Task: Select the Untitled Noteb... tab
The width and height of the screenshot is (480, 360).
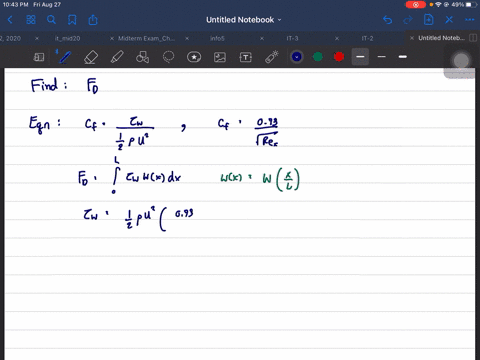Action: coord(441,38)
